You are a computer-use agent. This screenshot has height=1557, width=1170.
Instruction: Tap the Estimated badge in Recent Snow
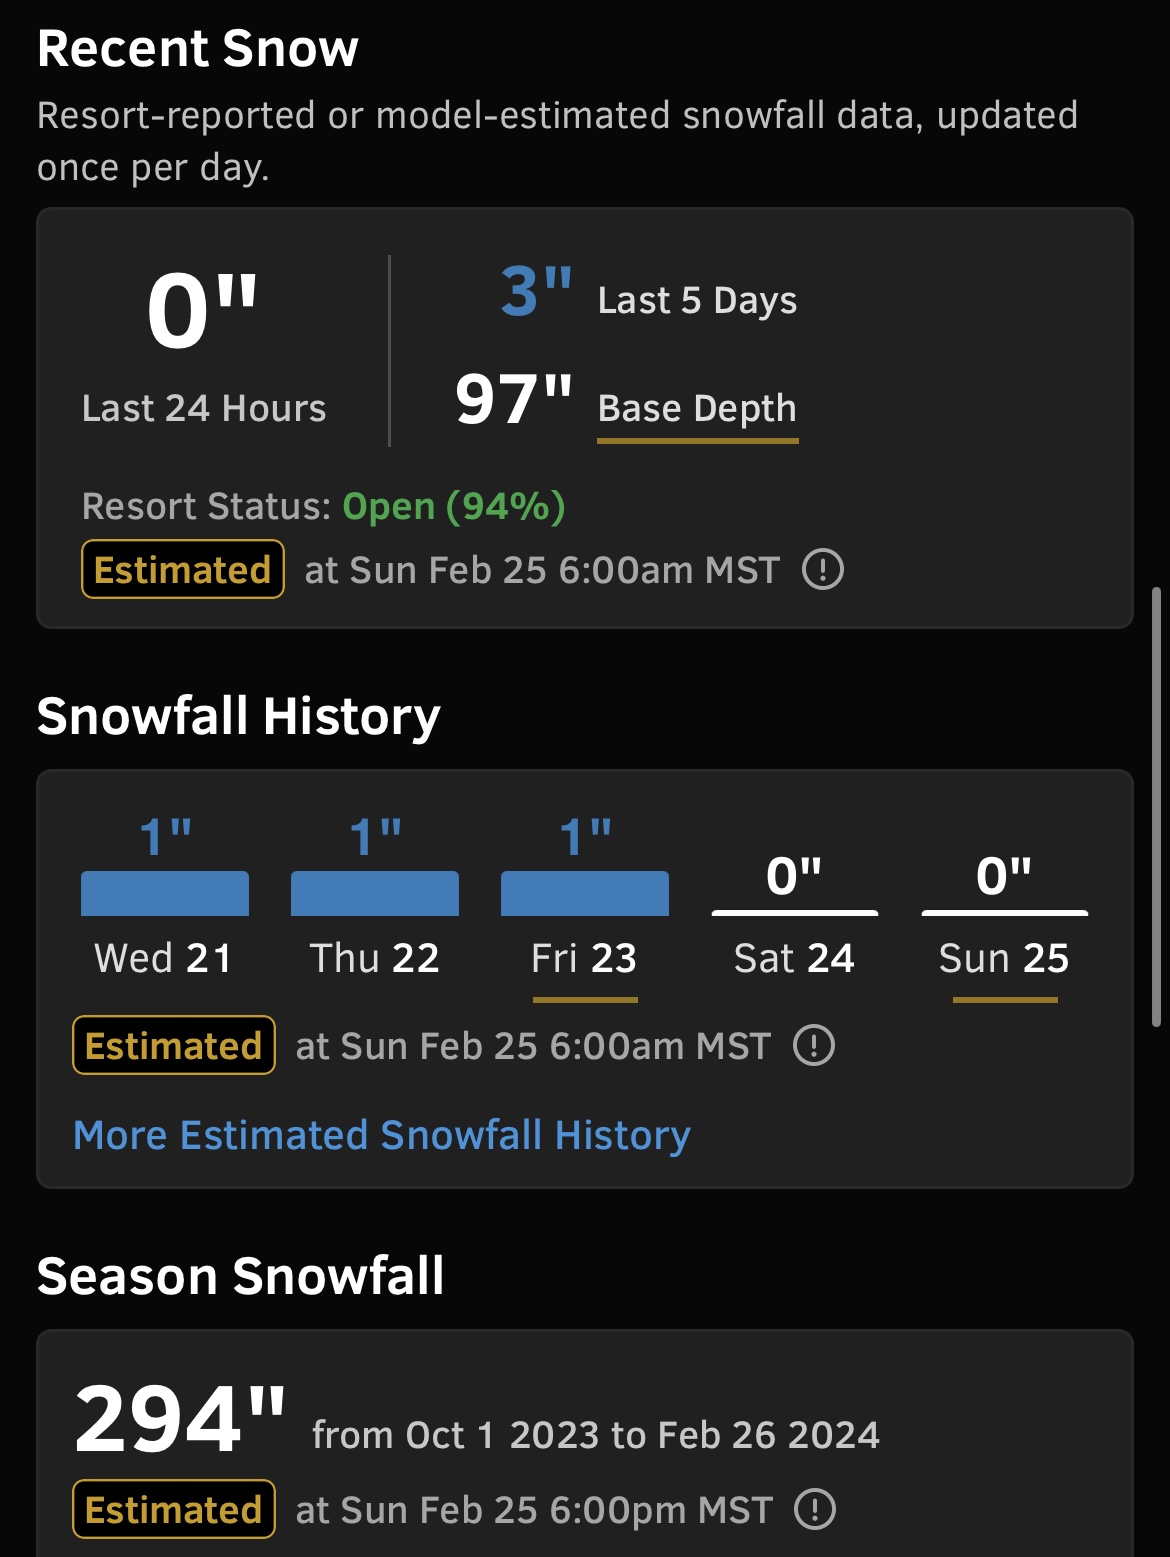point(183,570)
